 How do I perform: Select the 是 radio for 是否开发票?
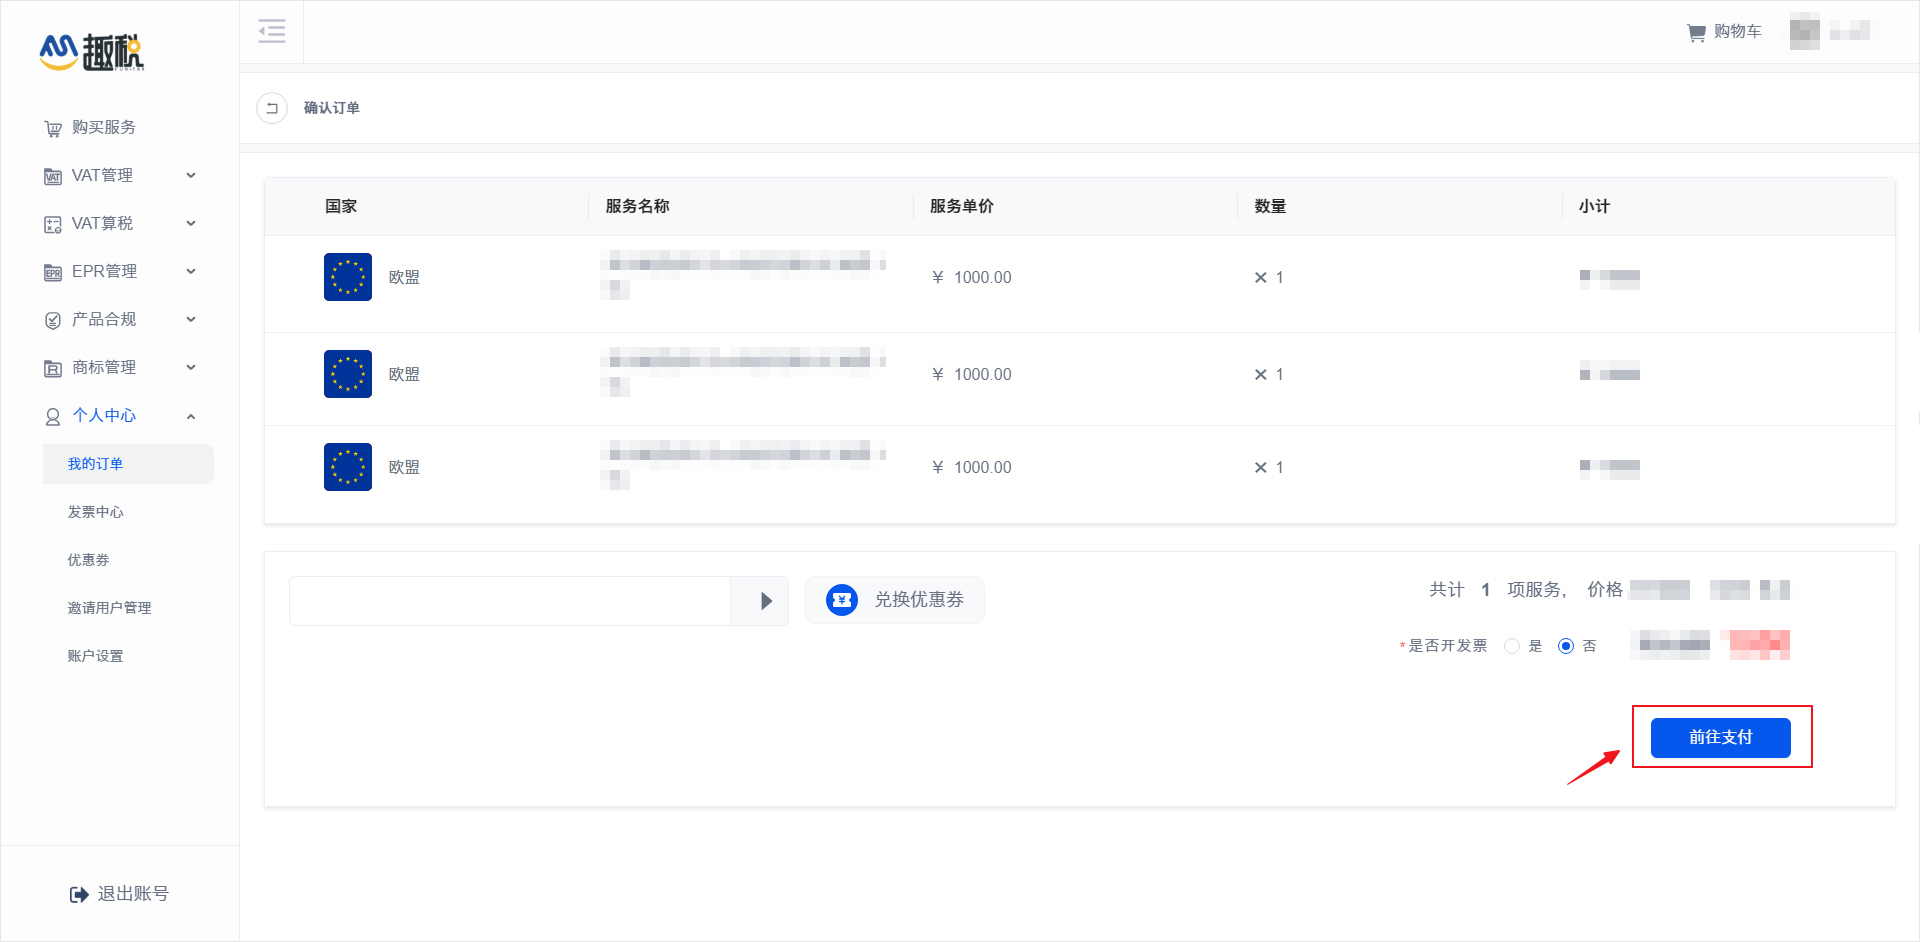[x=1512, y=645]
